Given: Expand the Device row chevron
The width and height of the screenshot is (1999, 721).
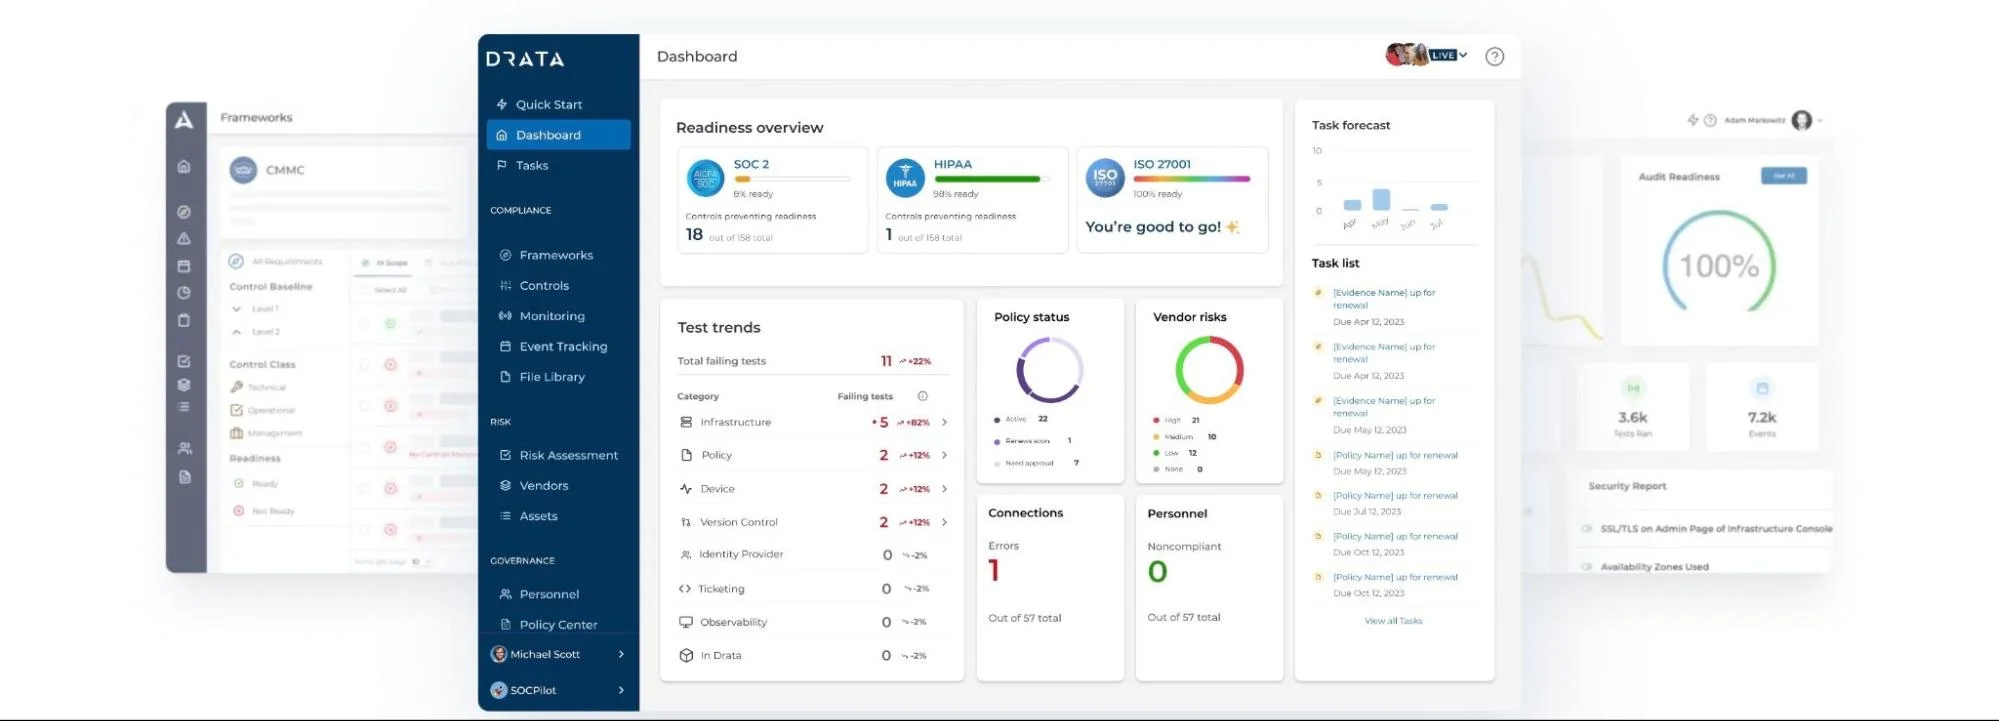Looking at the screenshot, I should point(944,489).
